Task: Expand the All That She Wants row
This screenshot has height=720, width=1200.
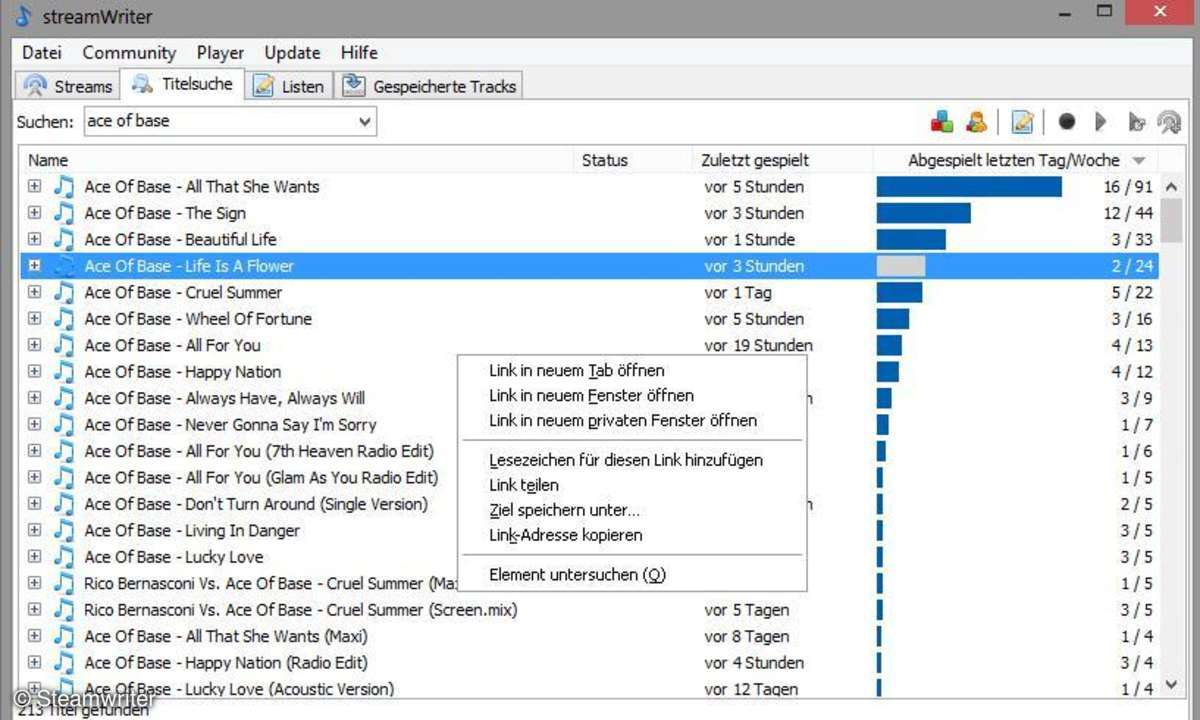Action: [x=34, y=186]
